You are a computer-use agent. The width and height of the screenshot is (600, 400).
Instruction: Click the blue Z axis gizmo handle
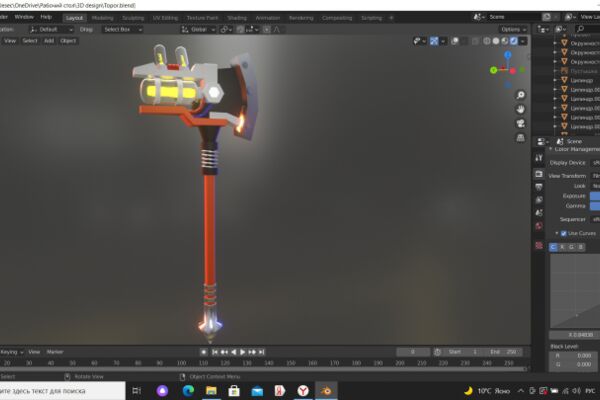point(508,55)
